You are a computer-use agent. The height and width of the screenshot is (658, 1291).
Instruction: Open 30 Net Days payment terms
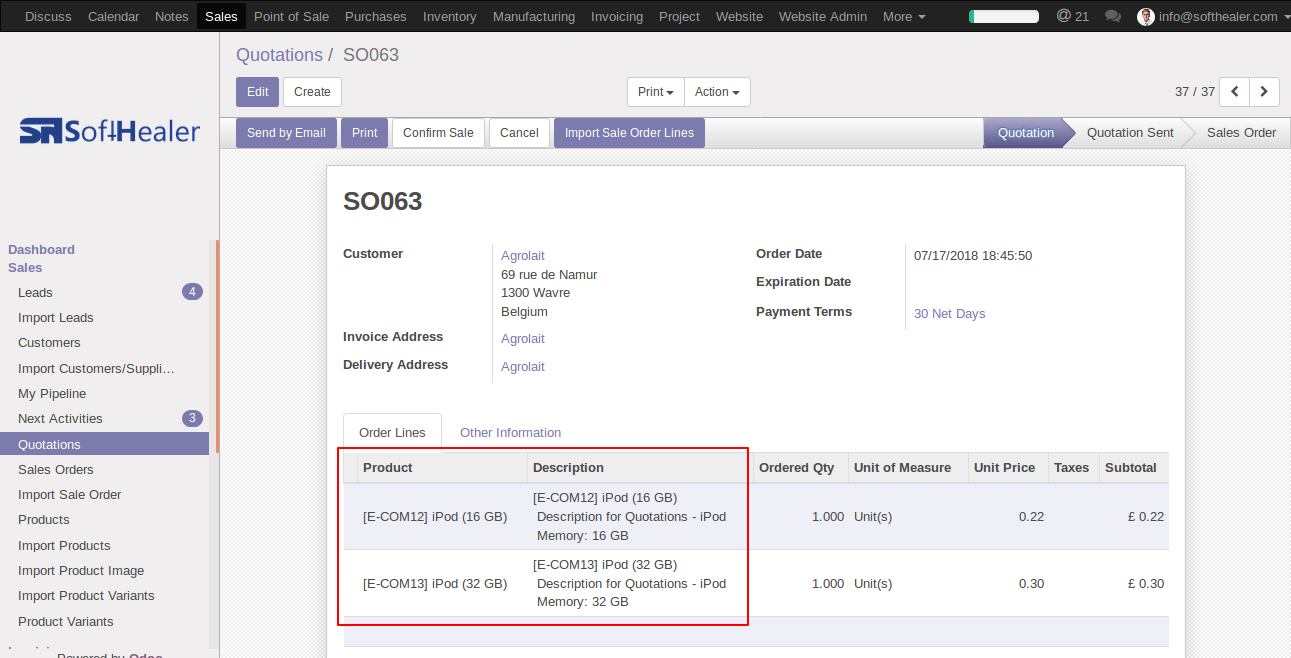click(949, 314)
